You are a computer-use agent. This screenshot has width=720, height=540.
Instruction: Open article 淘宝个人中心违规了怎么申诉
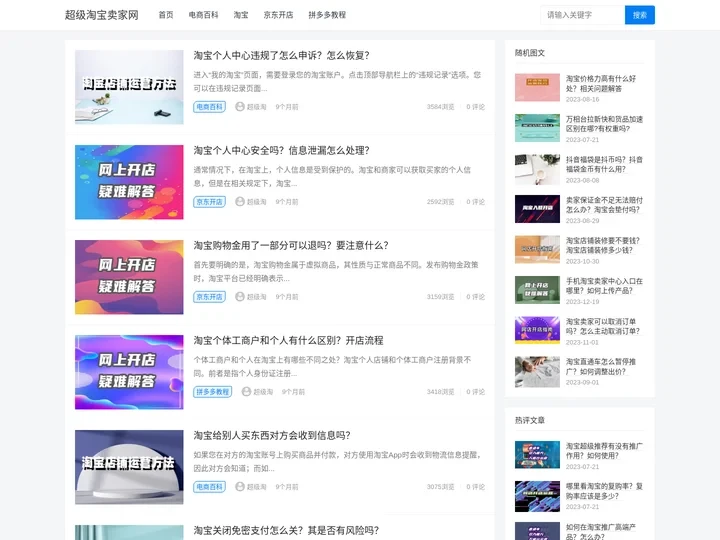tap(281, 56)
